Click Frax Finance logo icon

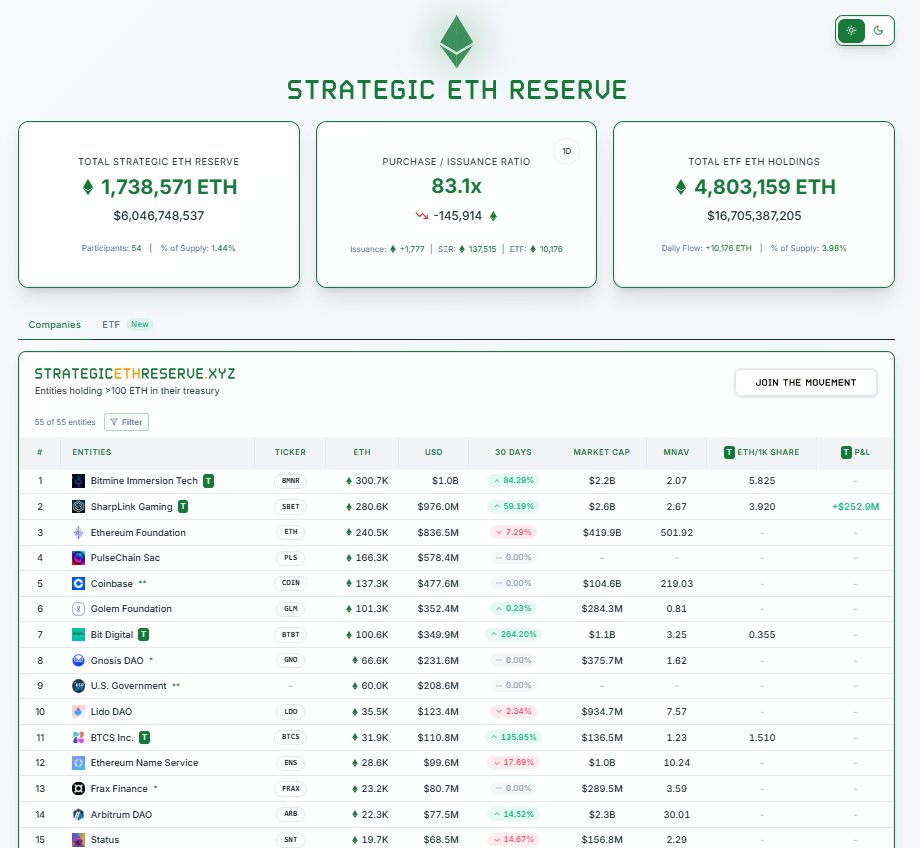[78, 788]
